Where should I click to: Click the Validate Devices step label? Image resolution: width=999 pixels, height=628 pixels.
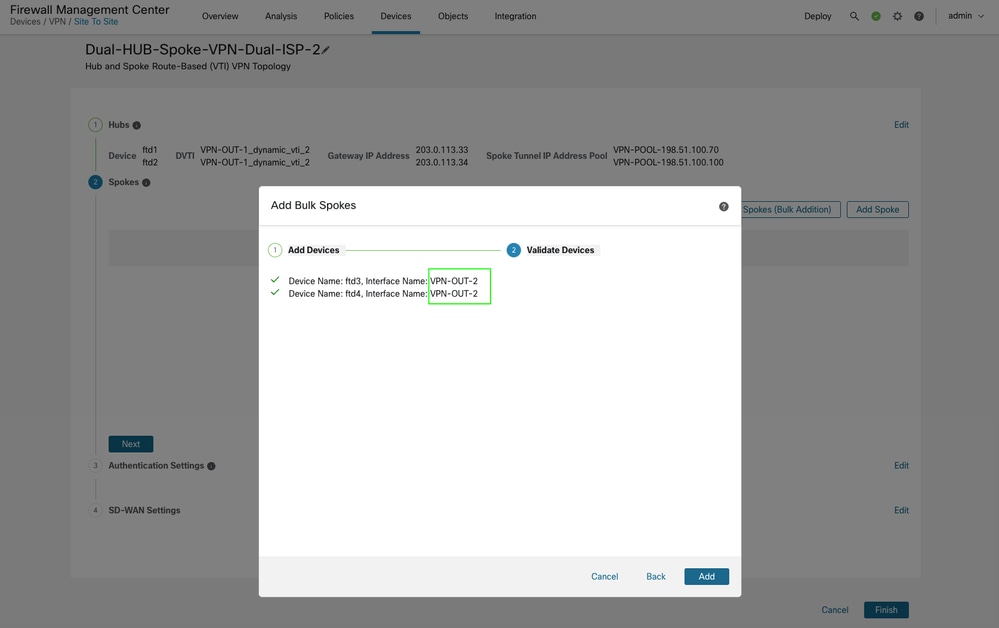(x=560, y=250)
